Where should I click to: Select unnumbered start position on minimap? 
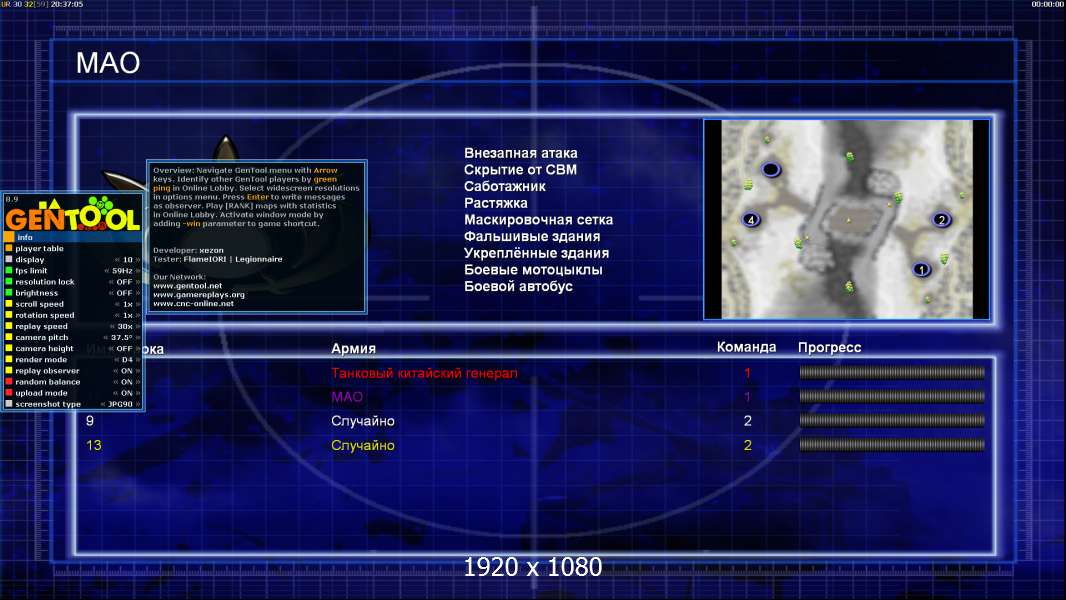[770, 169]
